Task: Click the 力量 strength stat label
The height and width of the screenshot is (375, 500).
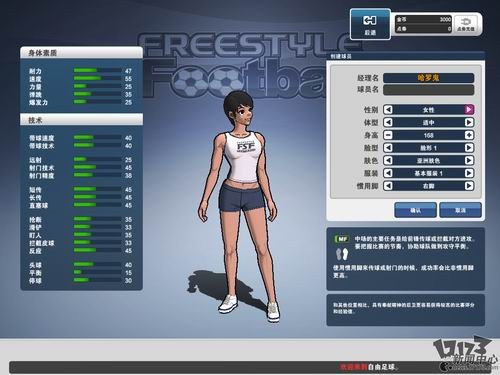Action: pos(35,87)
